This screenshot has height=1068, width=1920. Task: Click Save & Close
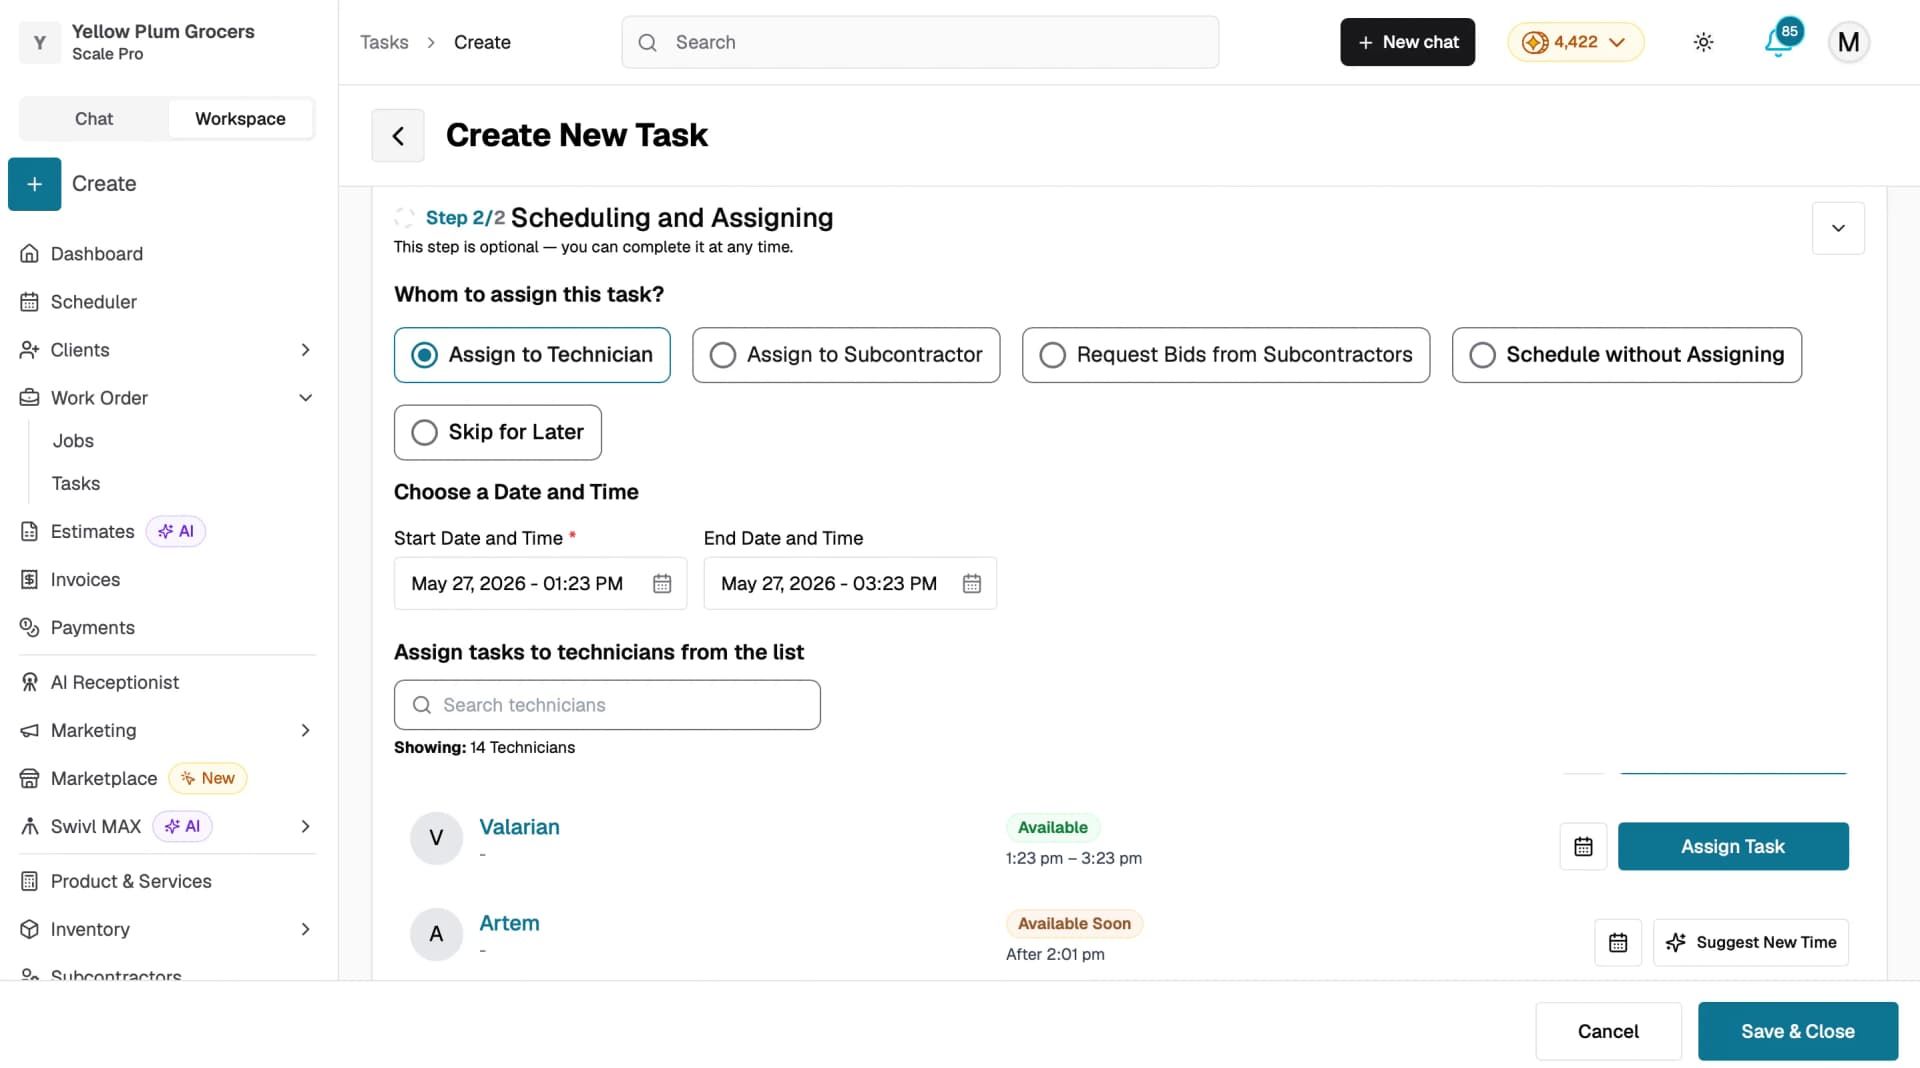tap(1798, 1032)
